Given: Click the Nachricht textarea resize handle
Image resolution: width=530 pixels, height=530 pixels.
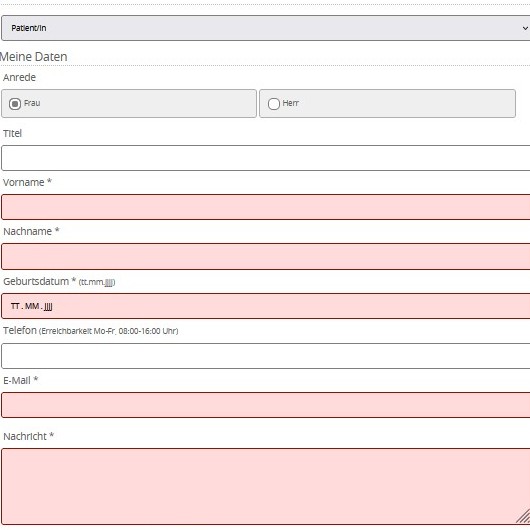Looking at the screenshot, I should point(523,516).
